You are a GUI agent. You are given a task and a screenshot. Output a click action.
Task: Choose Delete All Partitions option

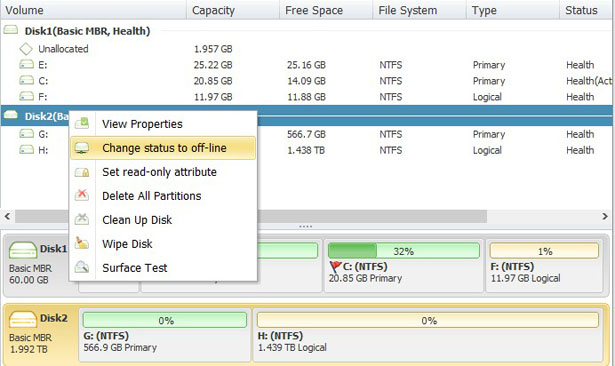coord(163,196)
